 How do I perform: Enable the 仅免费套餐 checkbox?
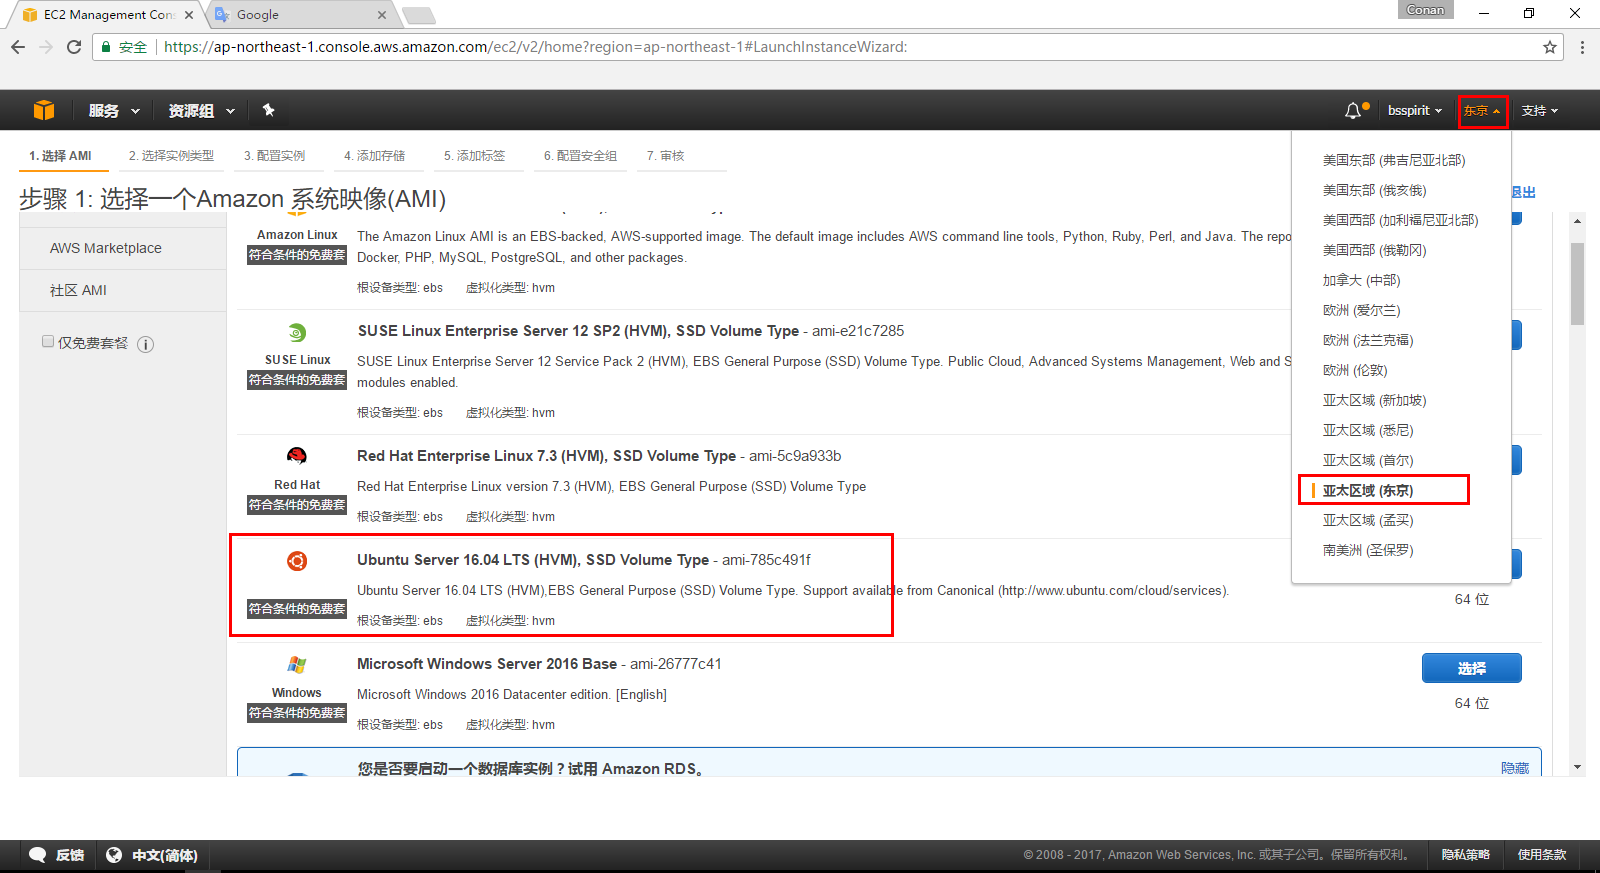point(48,342)
